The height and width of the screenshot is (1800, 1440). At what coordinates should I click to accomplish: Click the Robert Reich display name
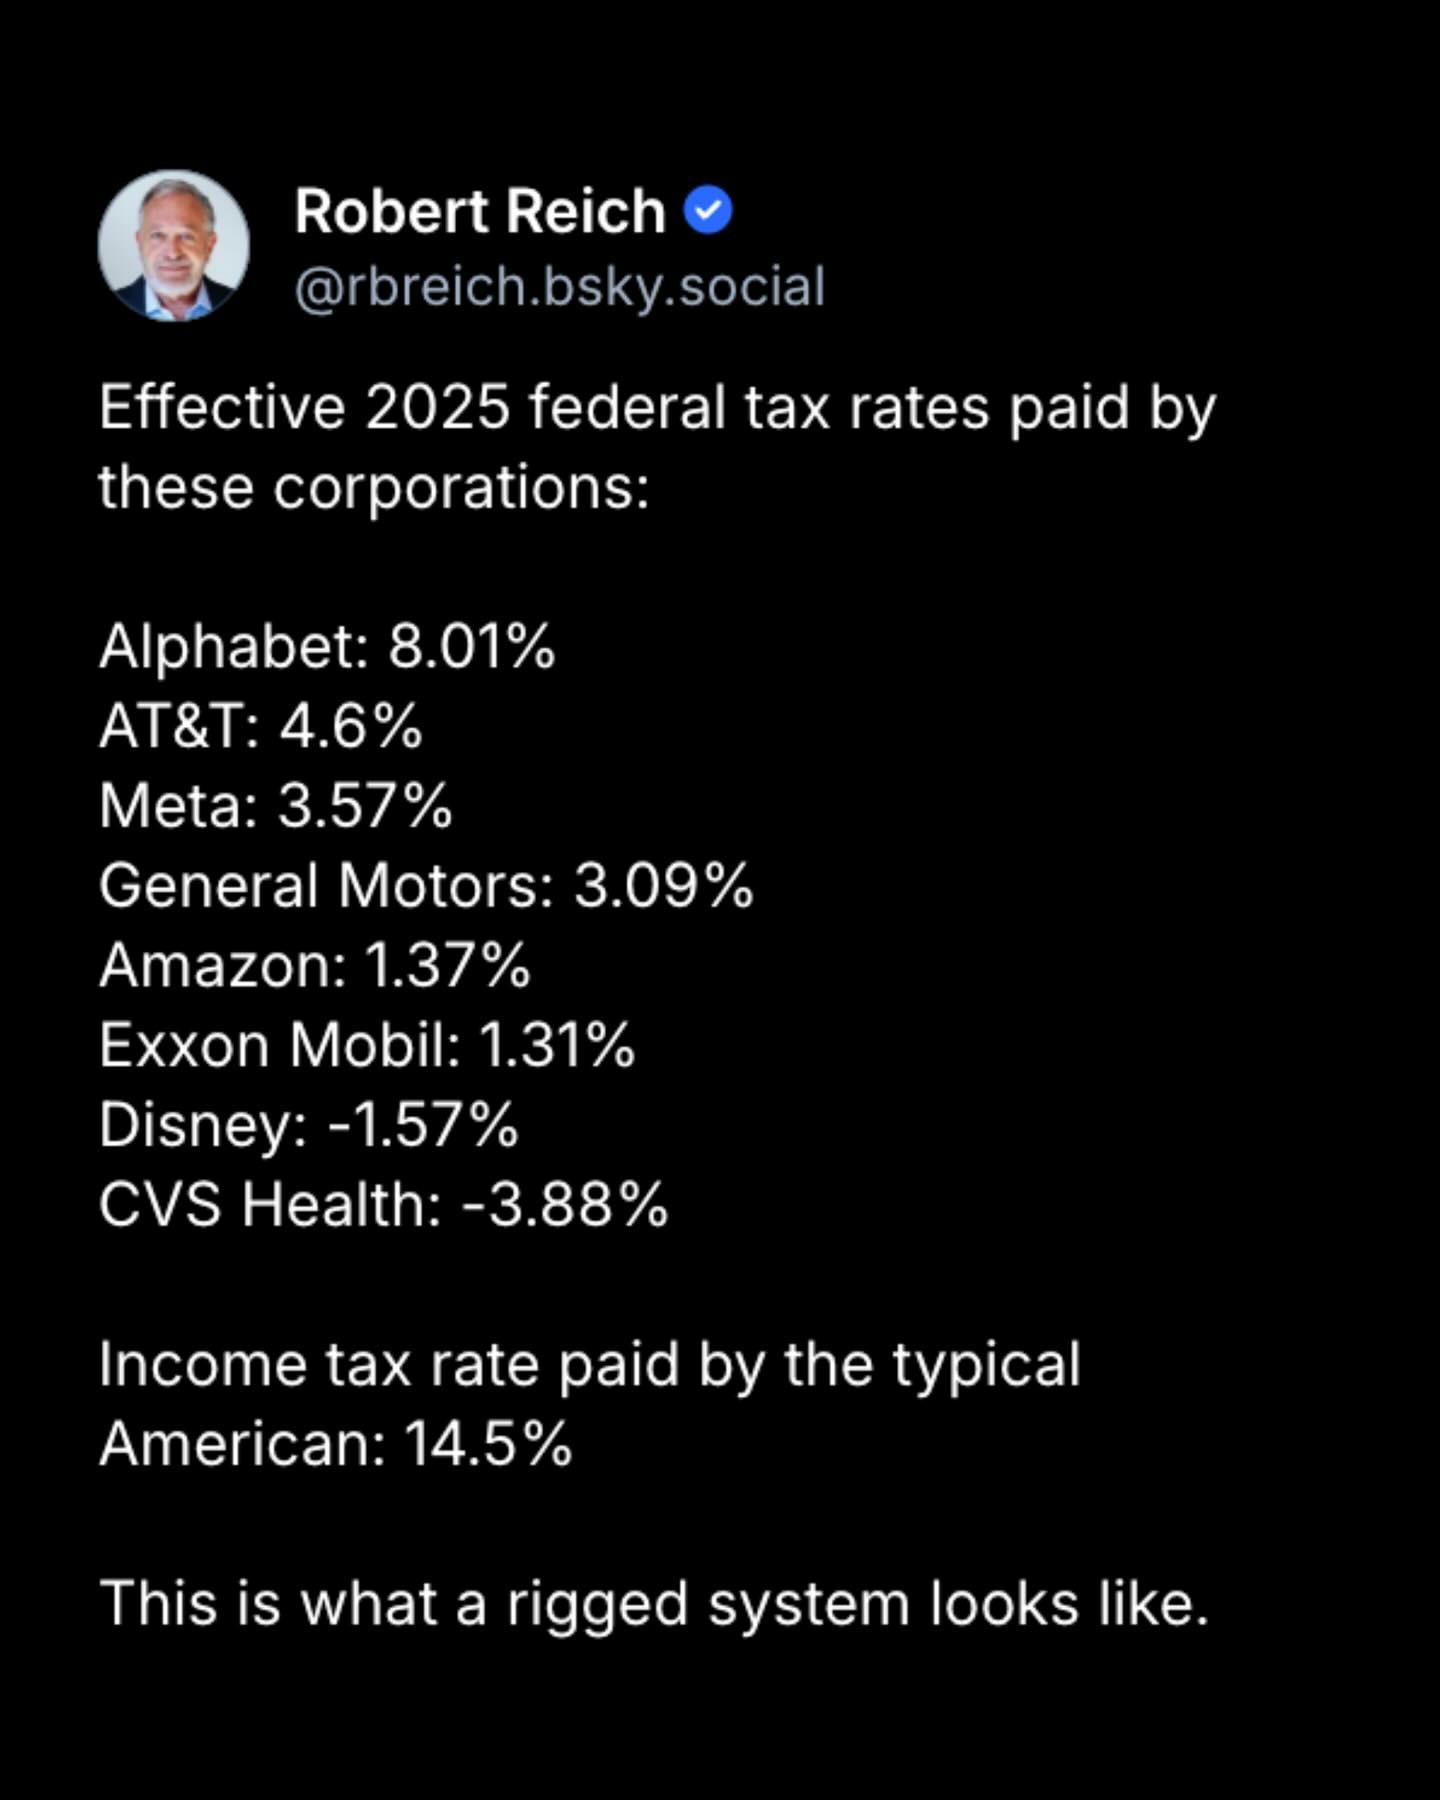pyautogui.click(x=480, y=212)
